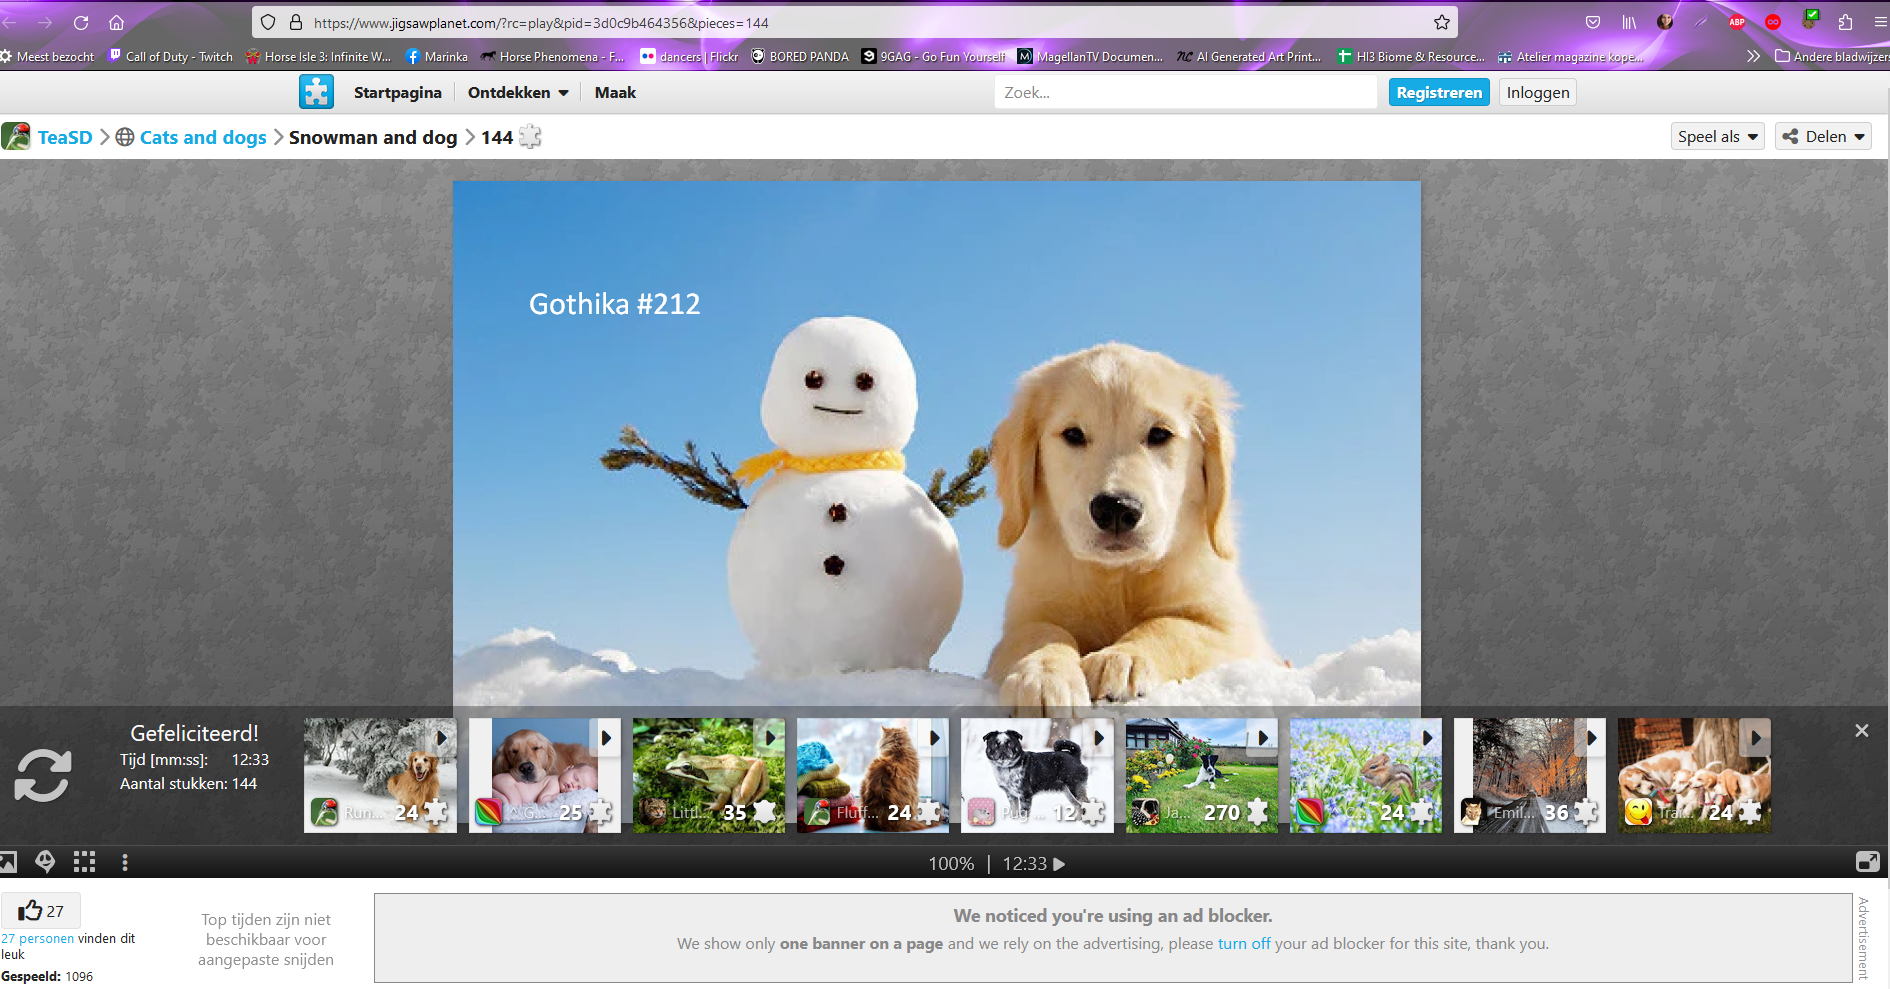This screenshot has width=1890, height=989.
Task: Open the TeaSD profile link
Action: pyautogui.click(x=65, y=137)
